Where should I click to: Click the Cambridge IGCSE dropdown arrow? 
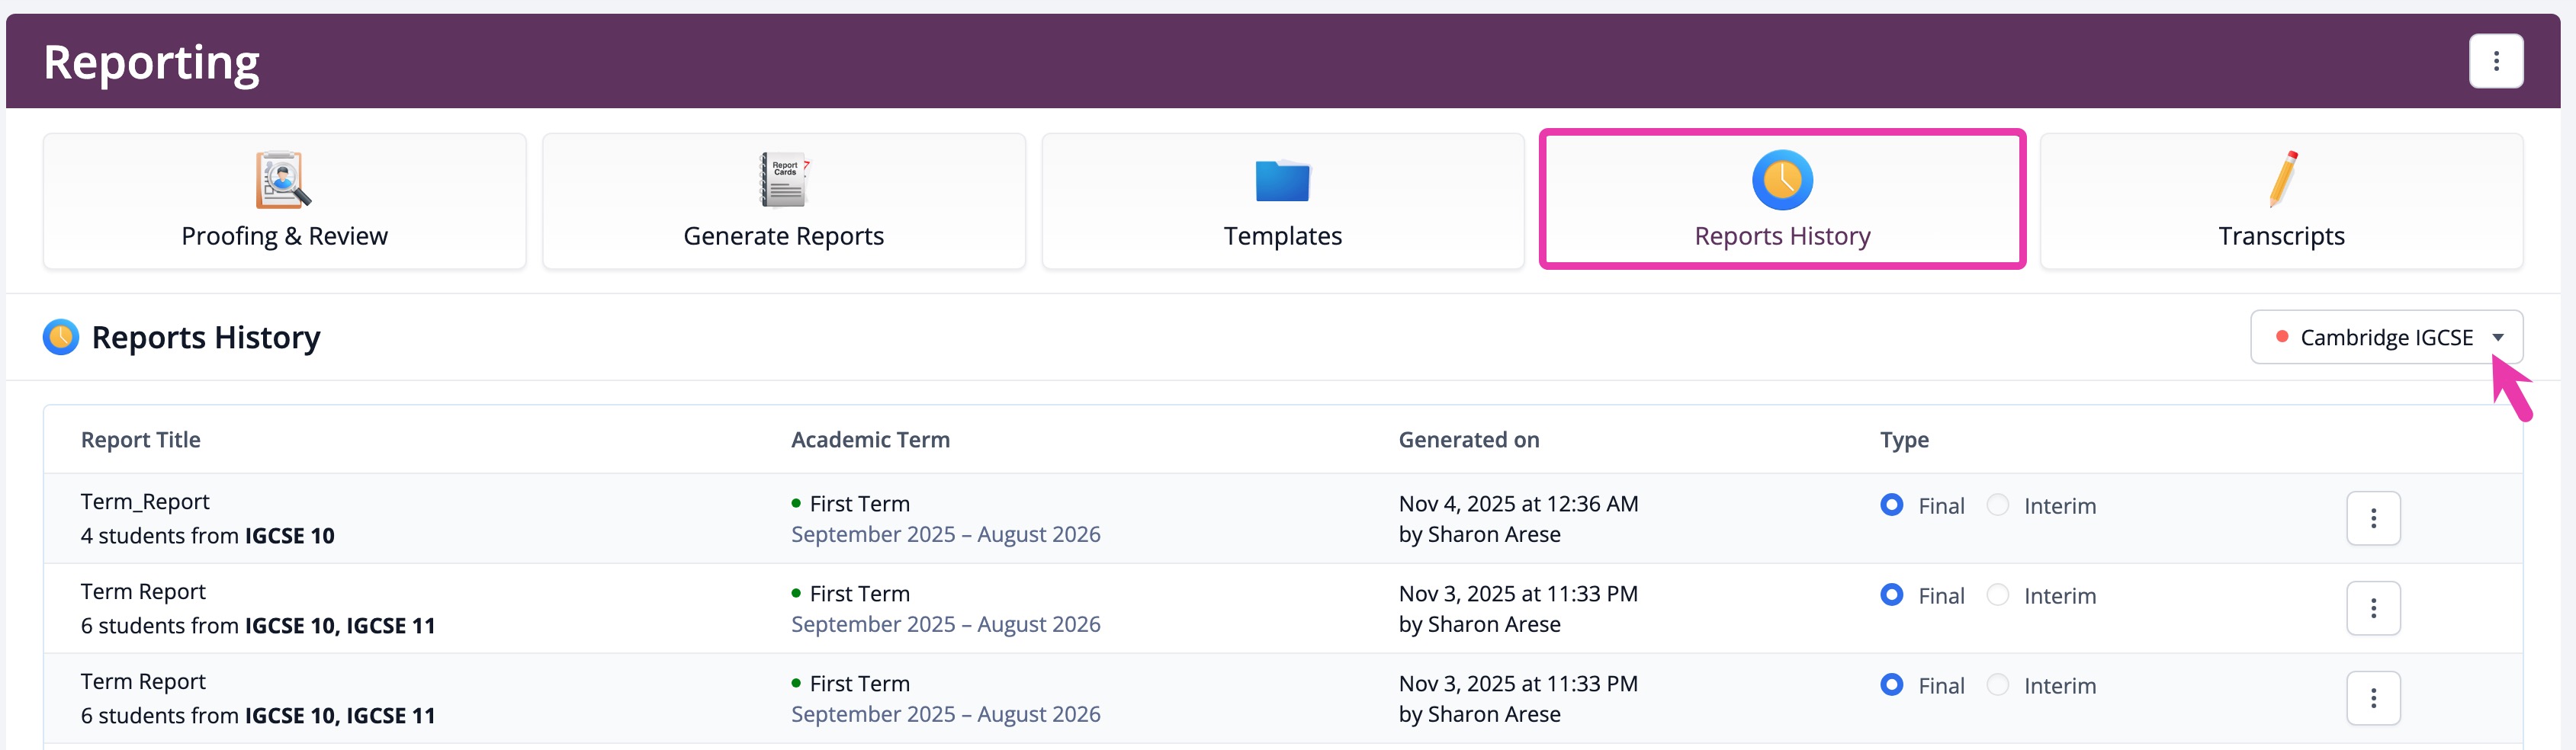(2498, 338)
